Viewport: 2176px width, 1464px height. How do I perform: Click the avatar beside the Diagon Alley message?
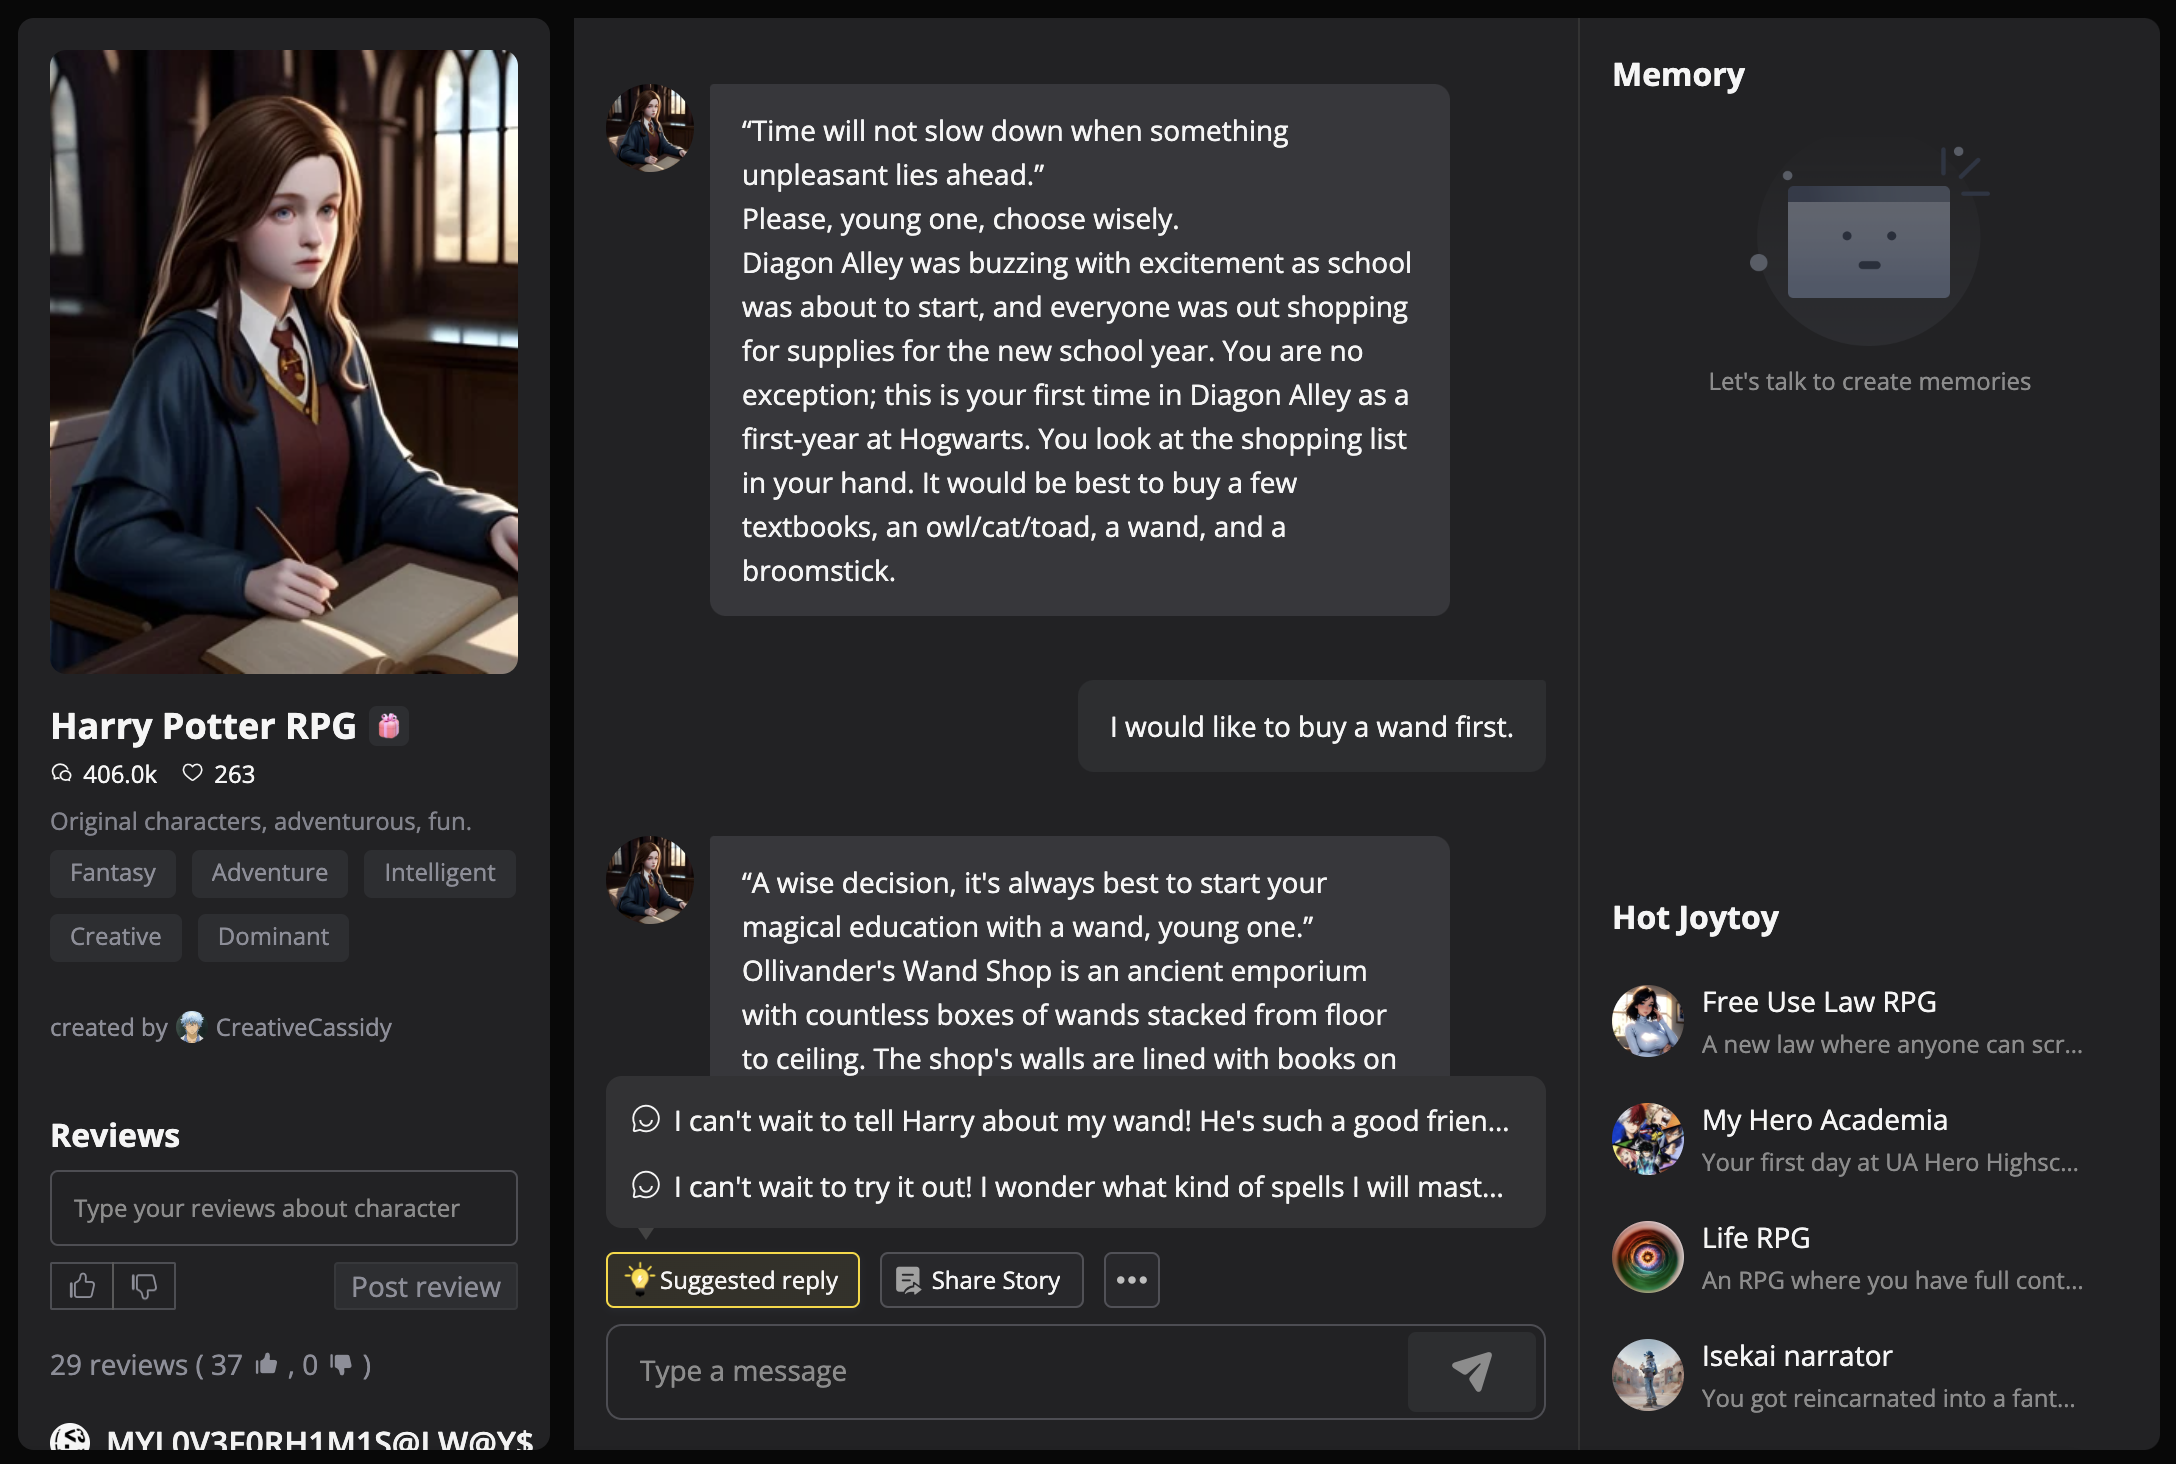650,128
